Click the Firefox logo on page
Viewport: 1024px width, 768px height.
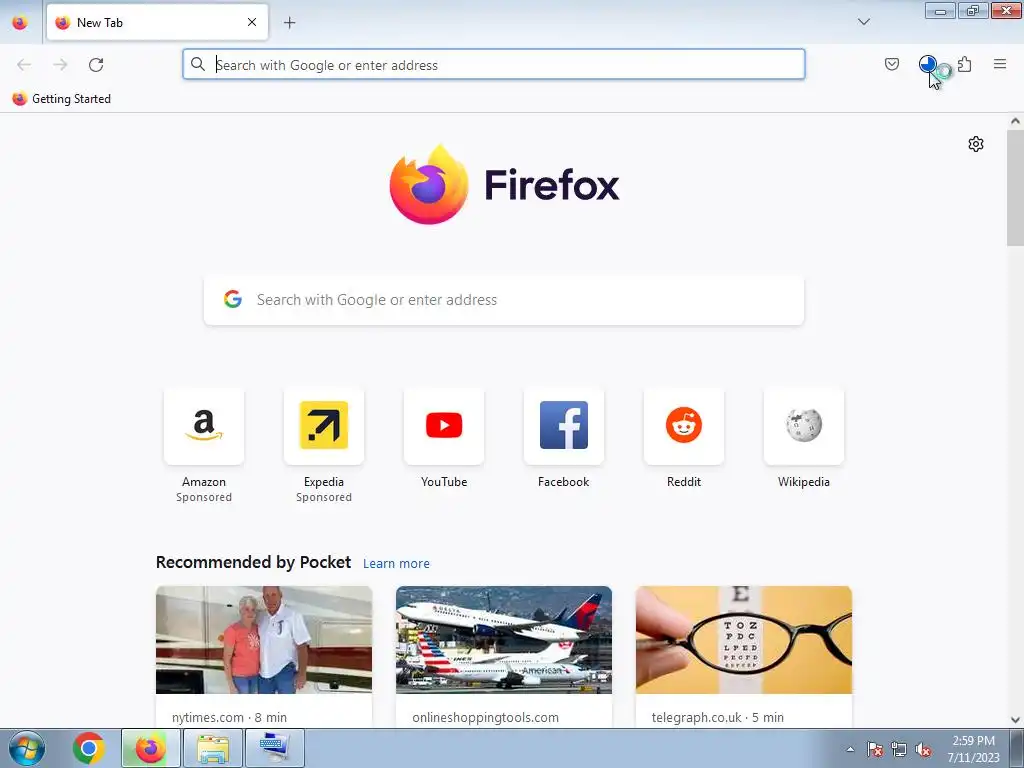[x=504, y=185]
